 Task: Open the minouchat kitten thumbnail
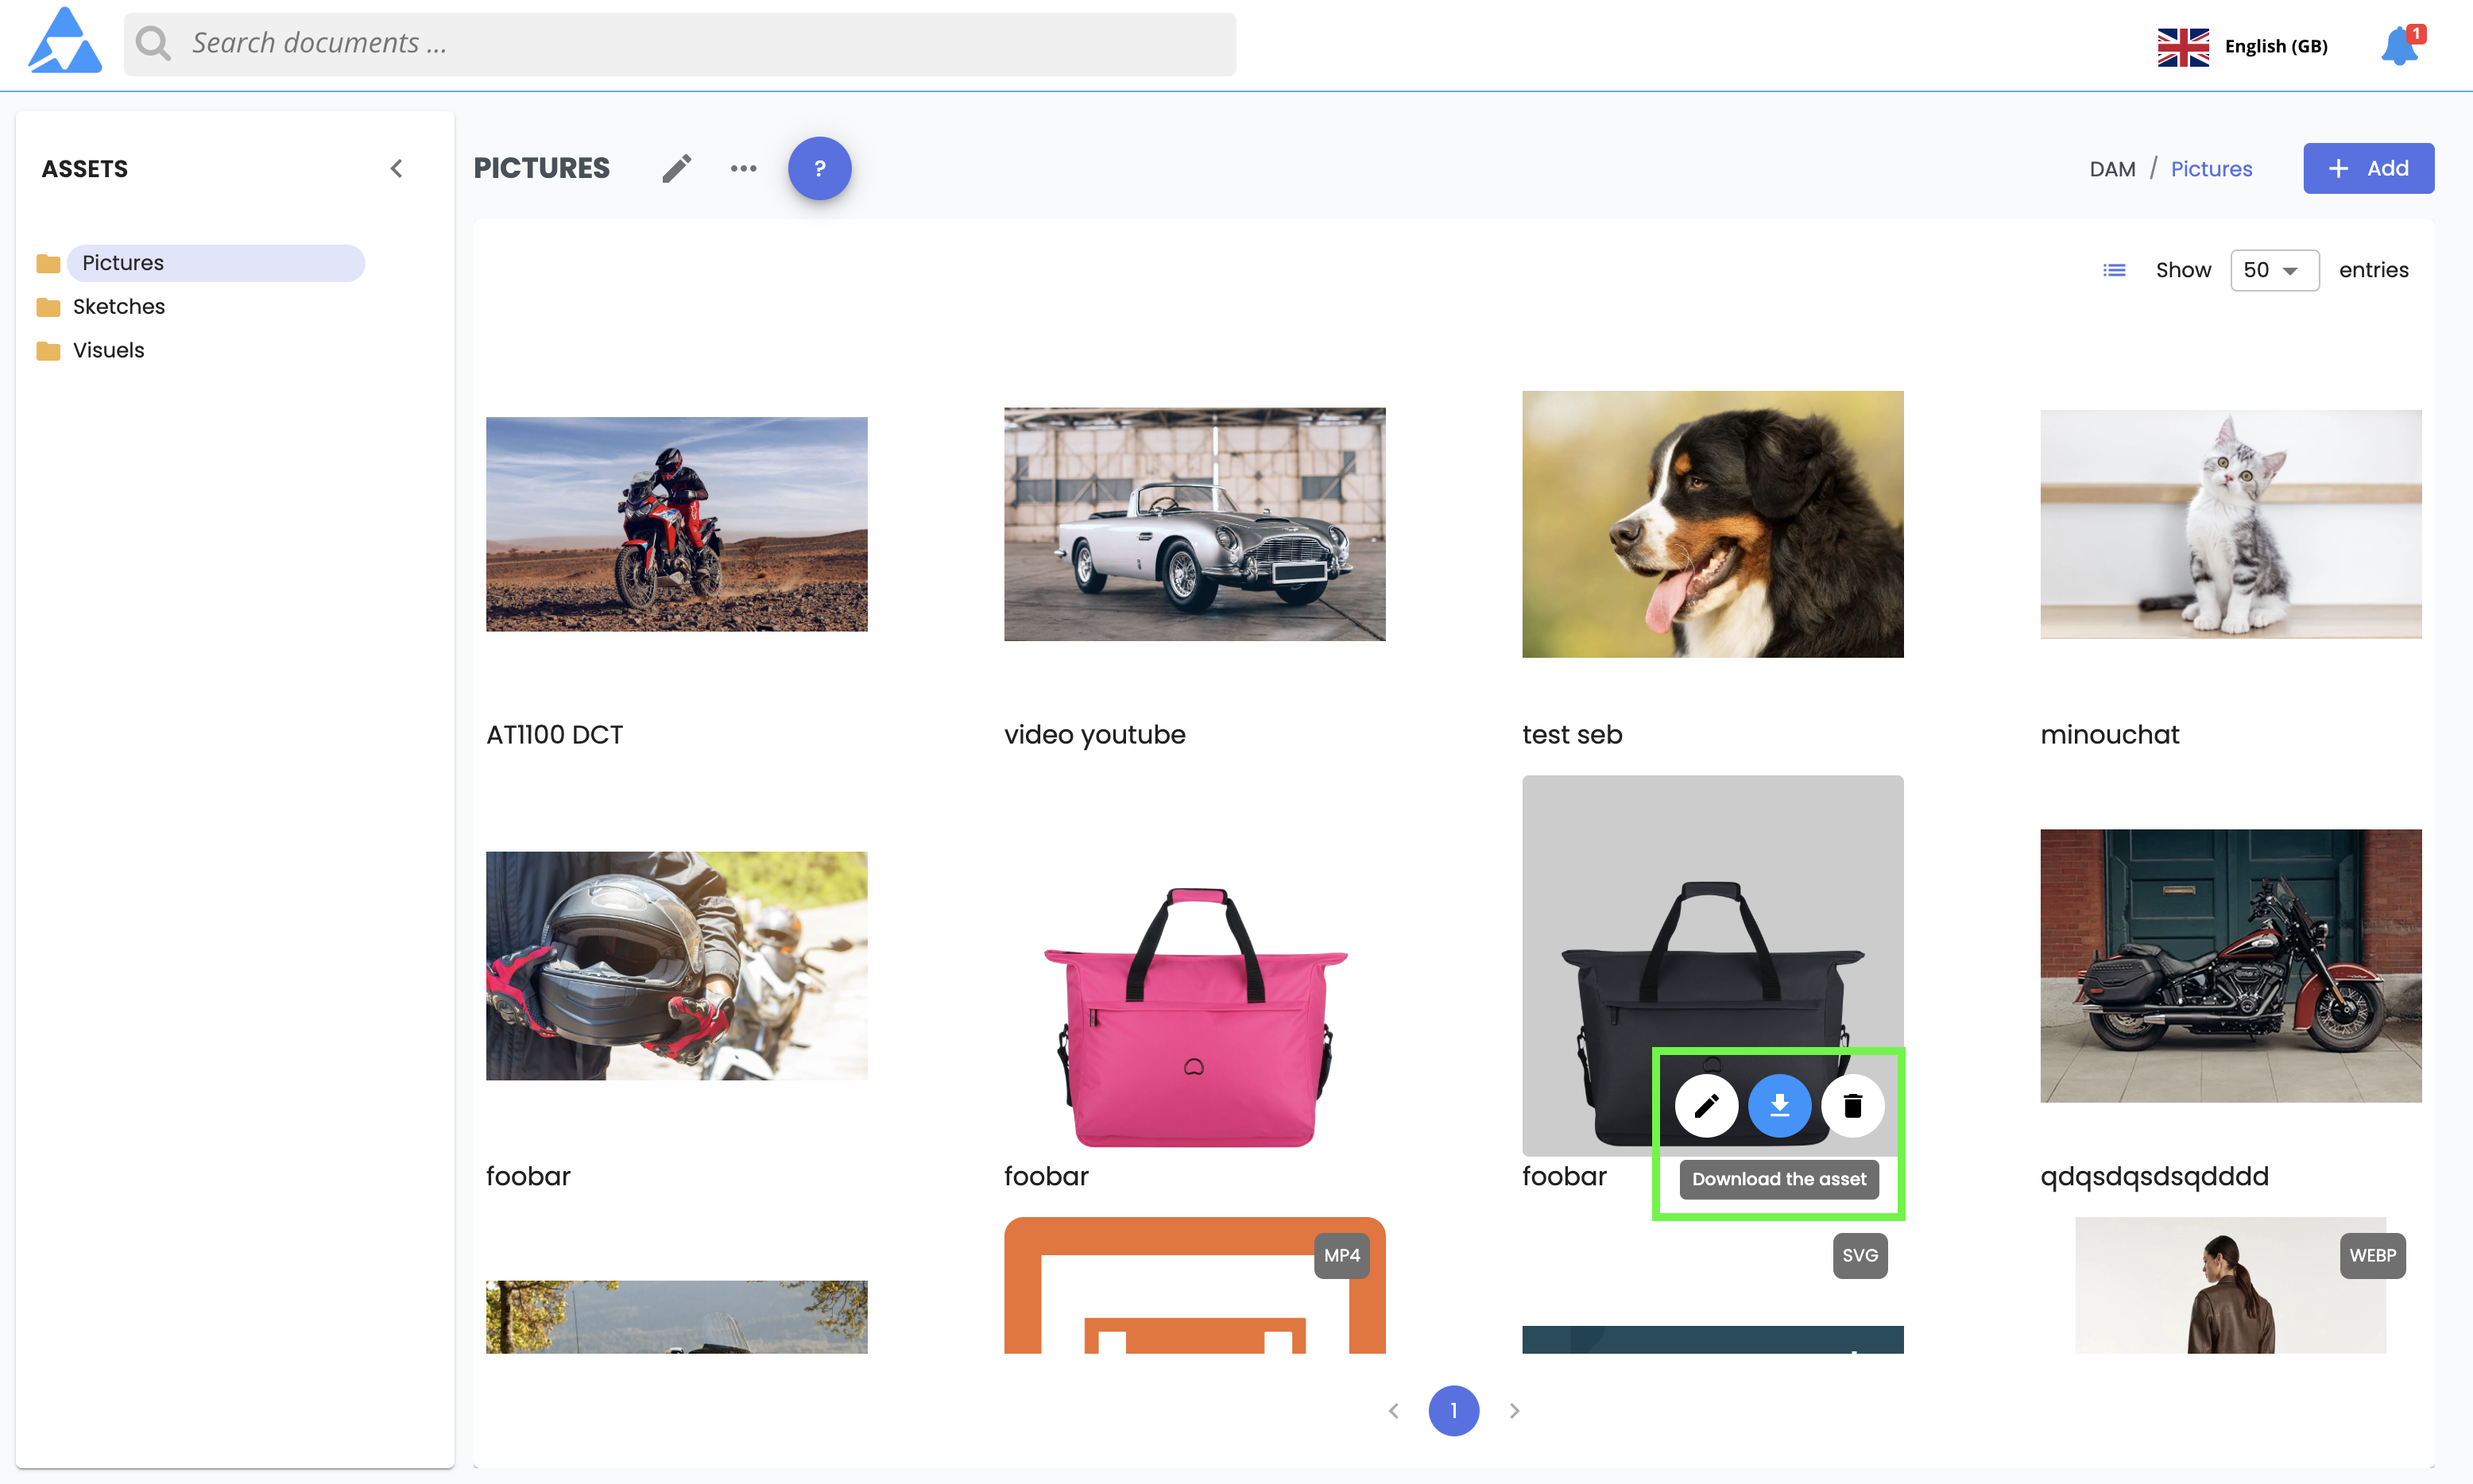pos(2230,524)
